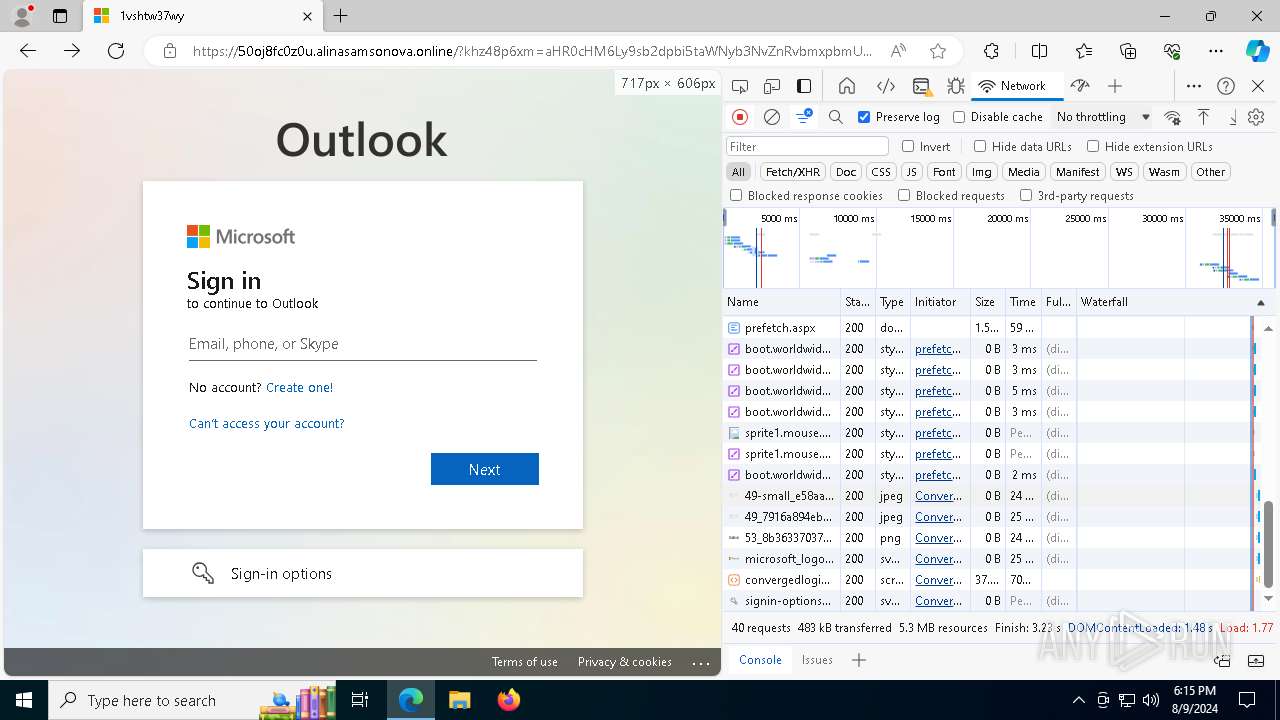
Task: Import HAR file upload arrow icon
Action: pyautogui.click(x=1204, y=117)
